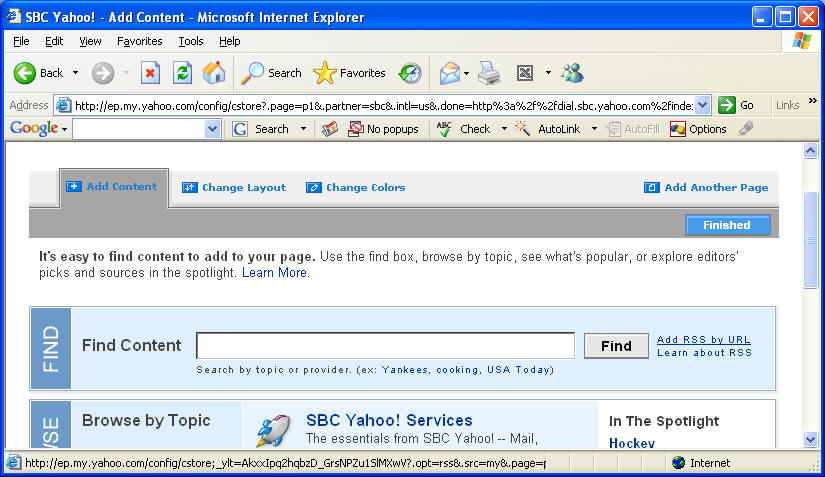Click the Edit page toolbar icon
825x477 pixels.
(525, 73)
